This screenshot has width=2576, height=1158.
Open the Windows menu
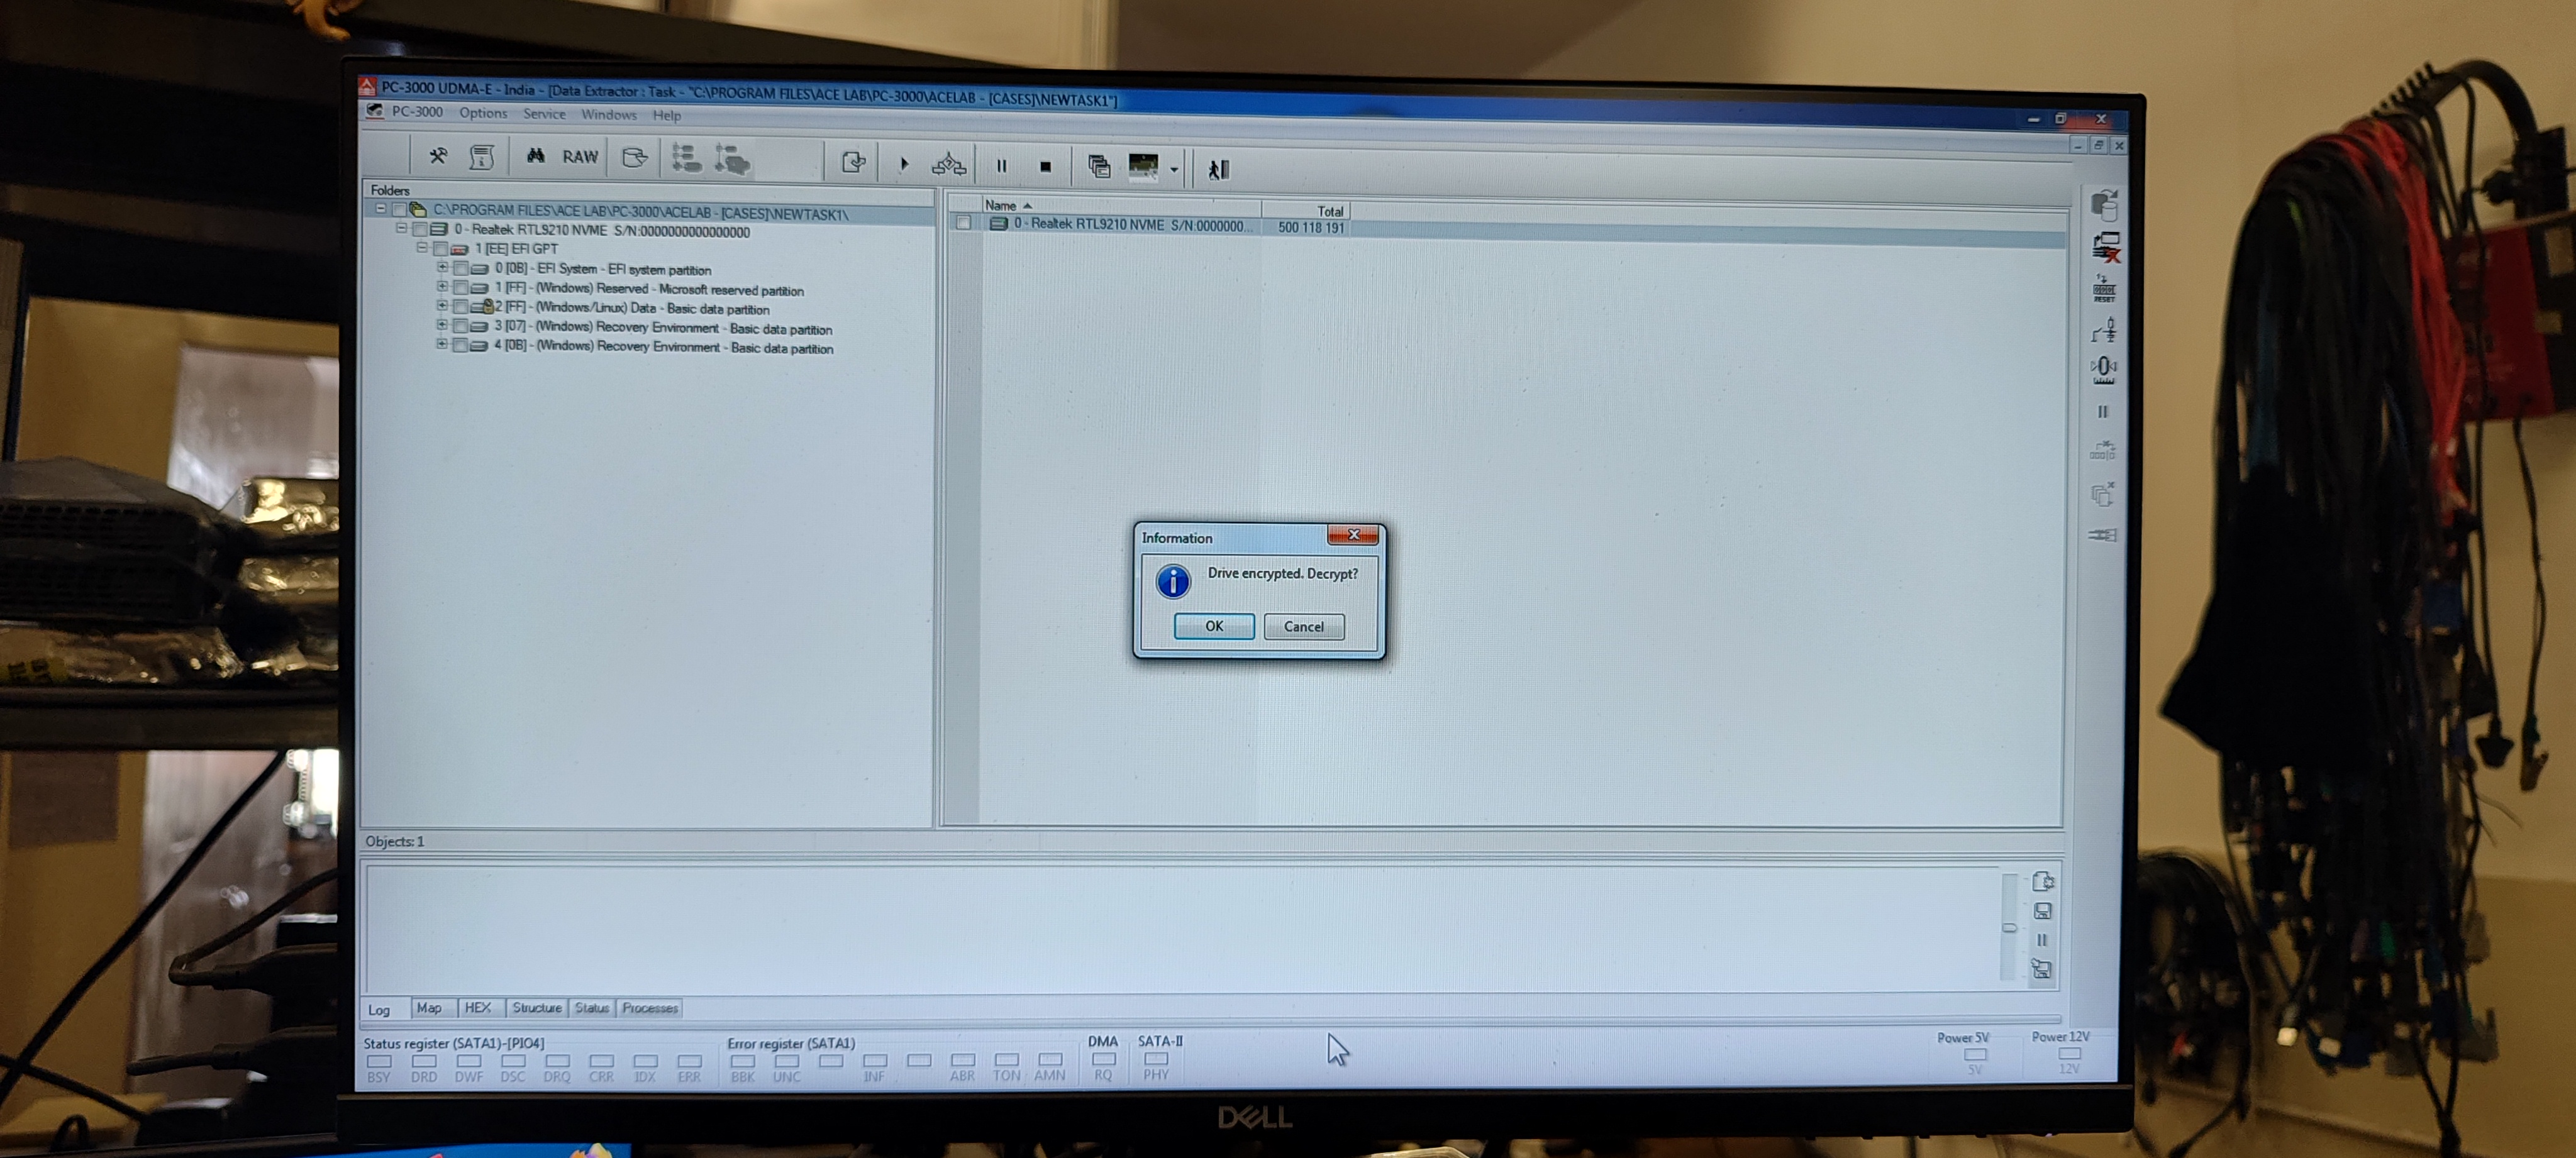(x=609, y=115)
